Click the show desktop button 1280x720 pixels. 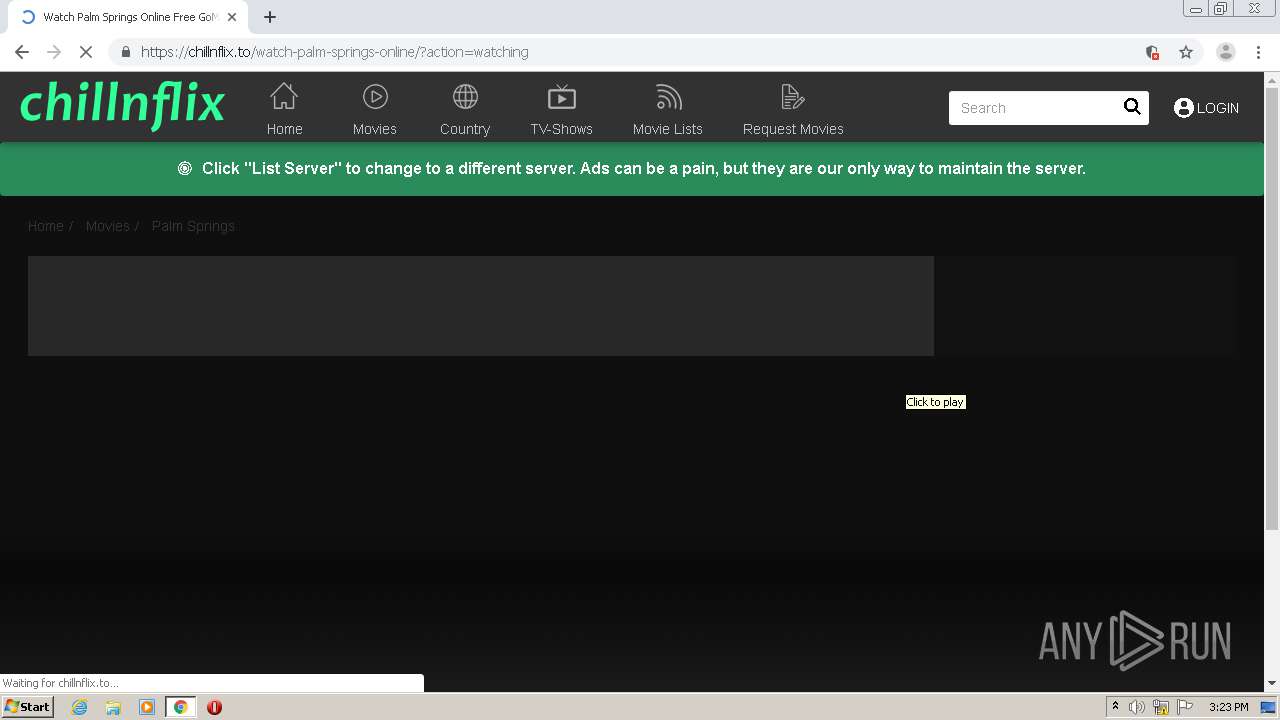pyautogui.click(x=1268, y=707)
